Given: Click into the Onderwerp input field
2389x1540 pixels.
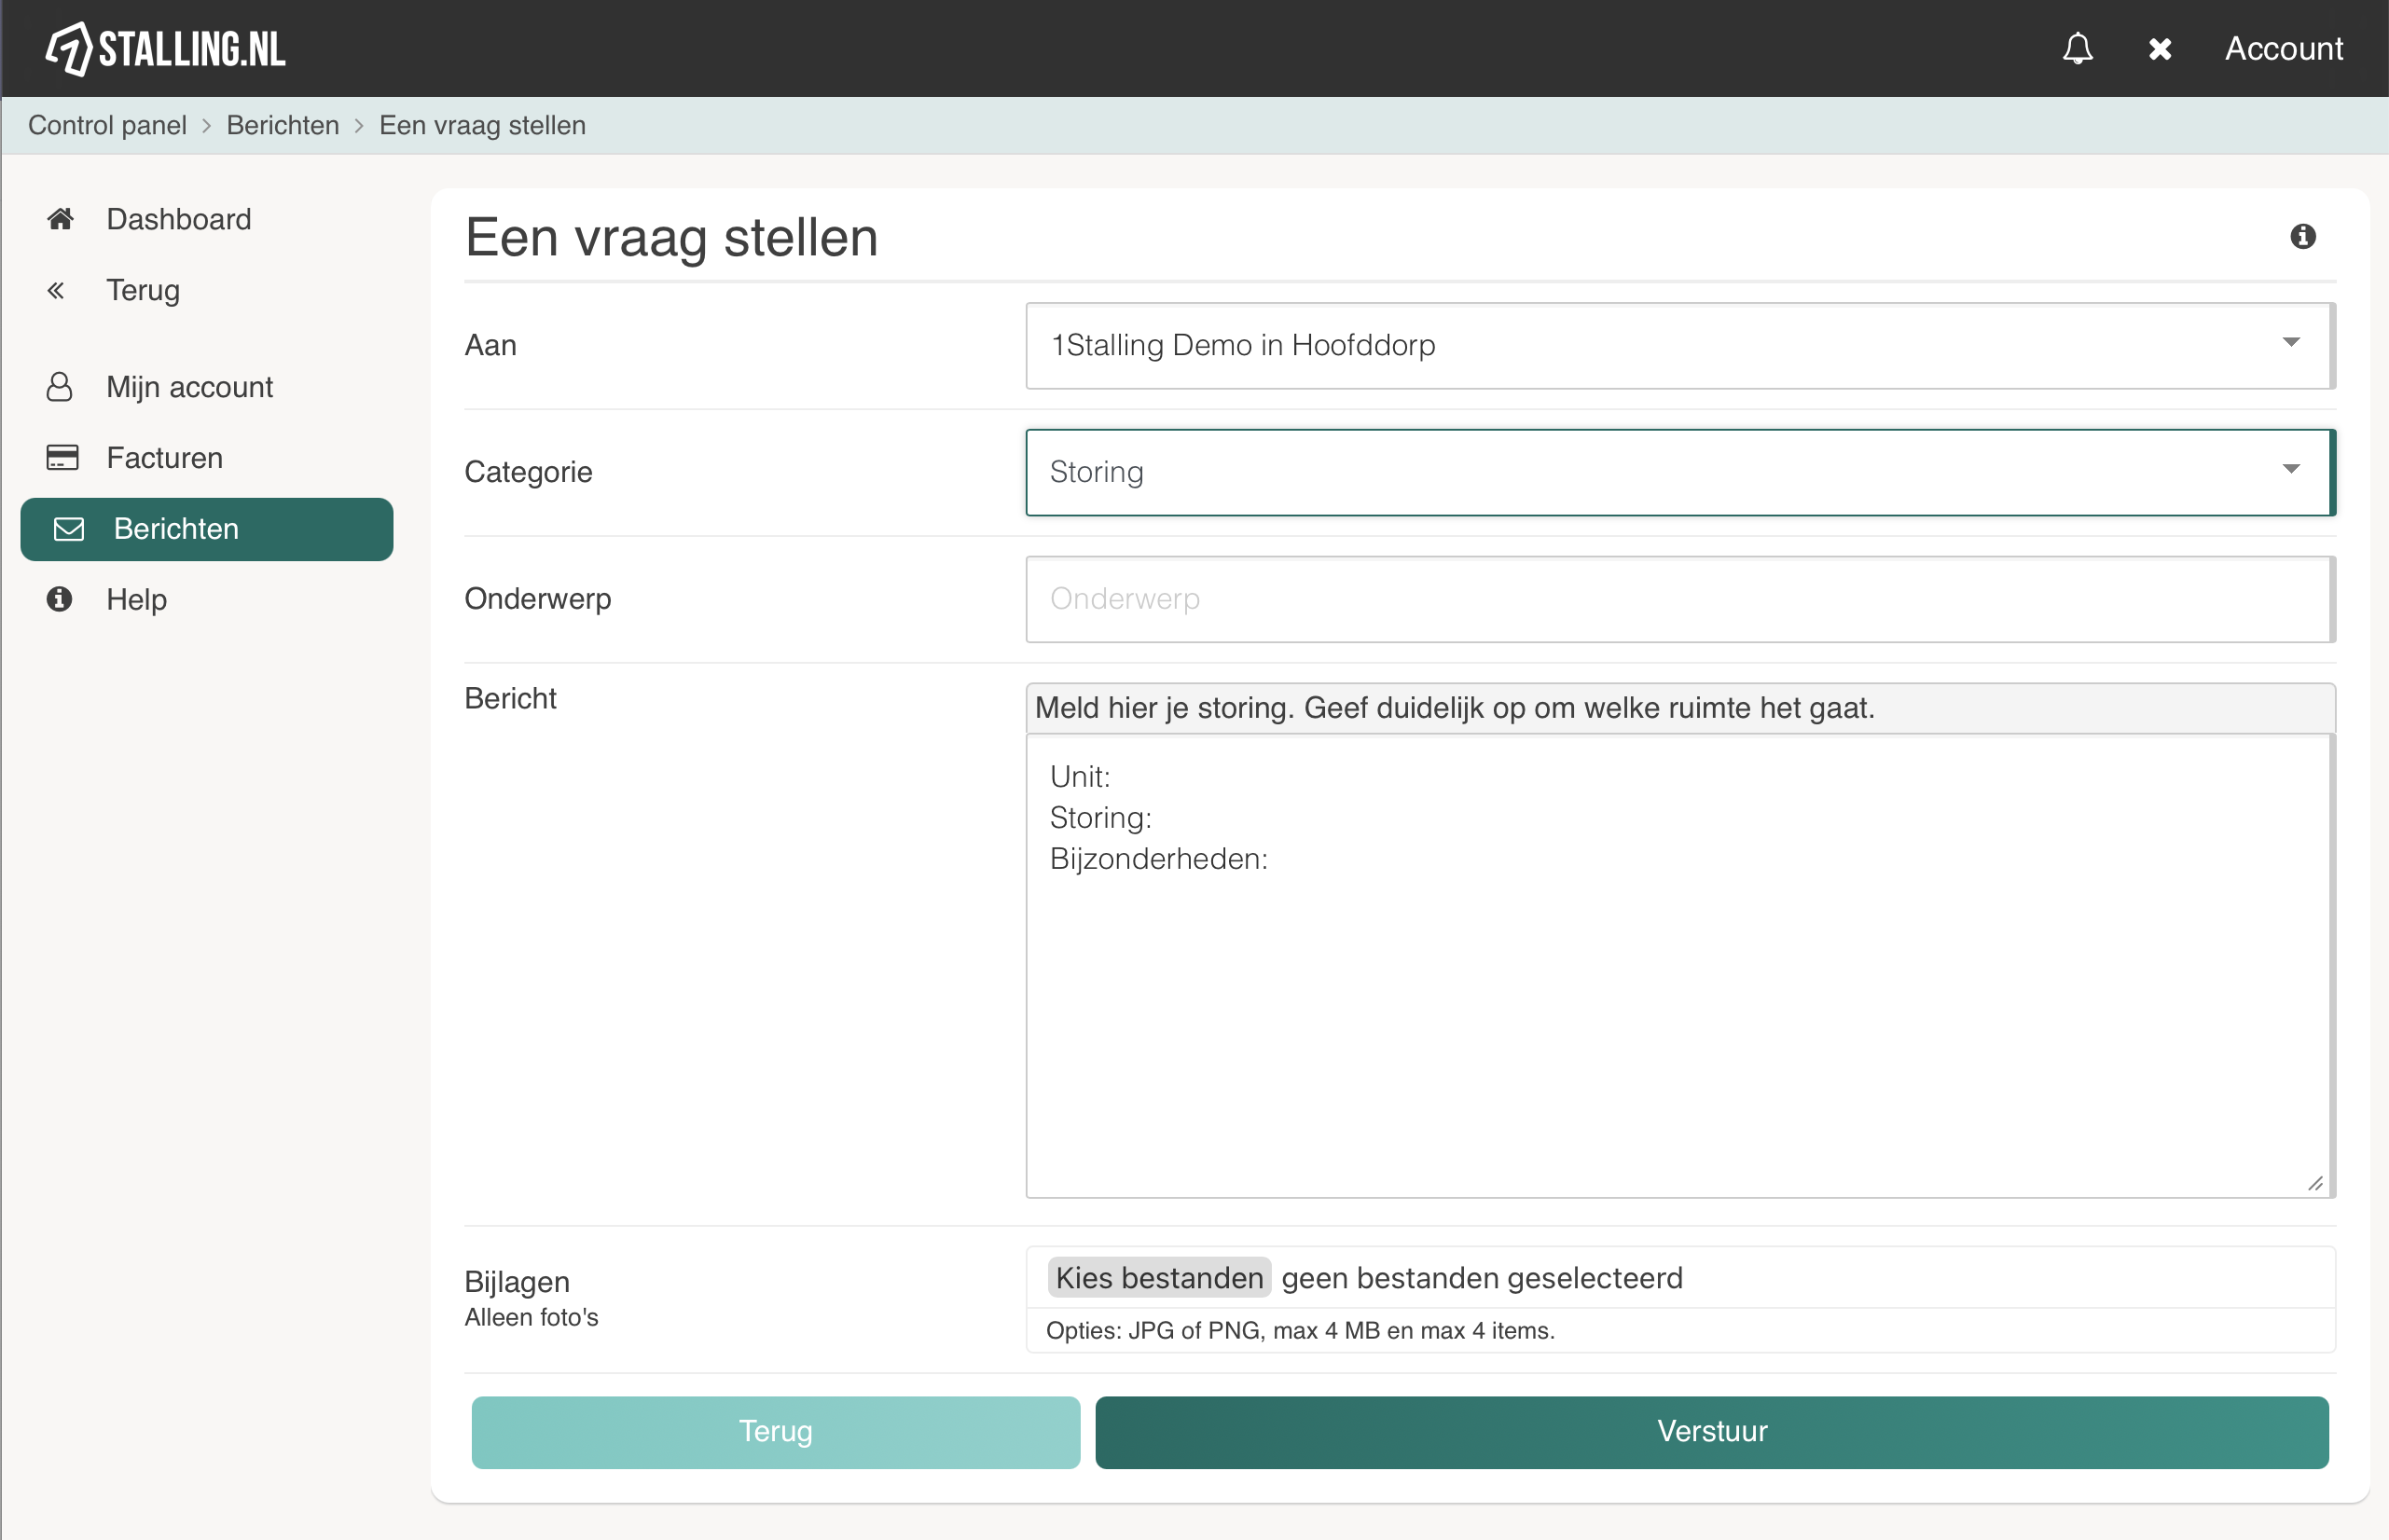Looking at the screenshot, I should [x=1679, y=599].
